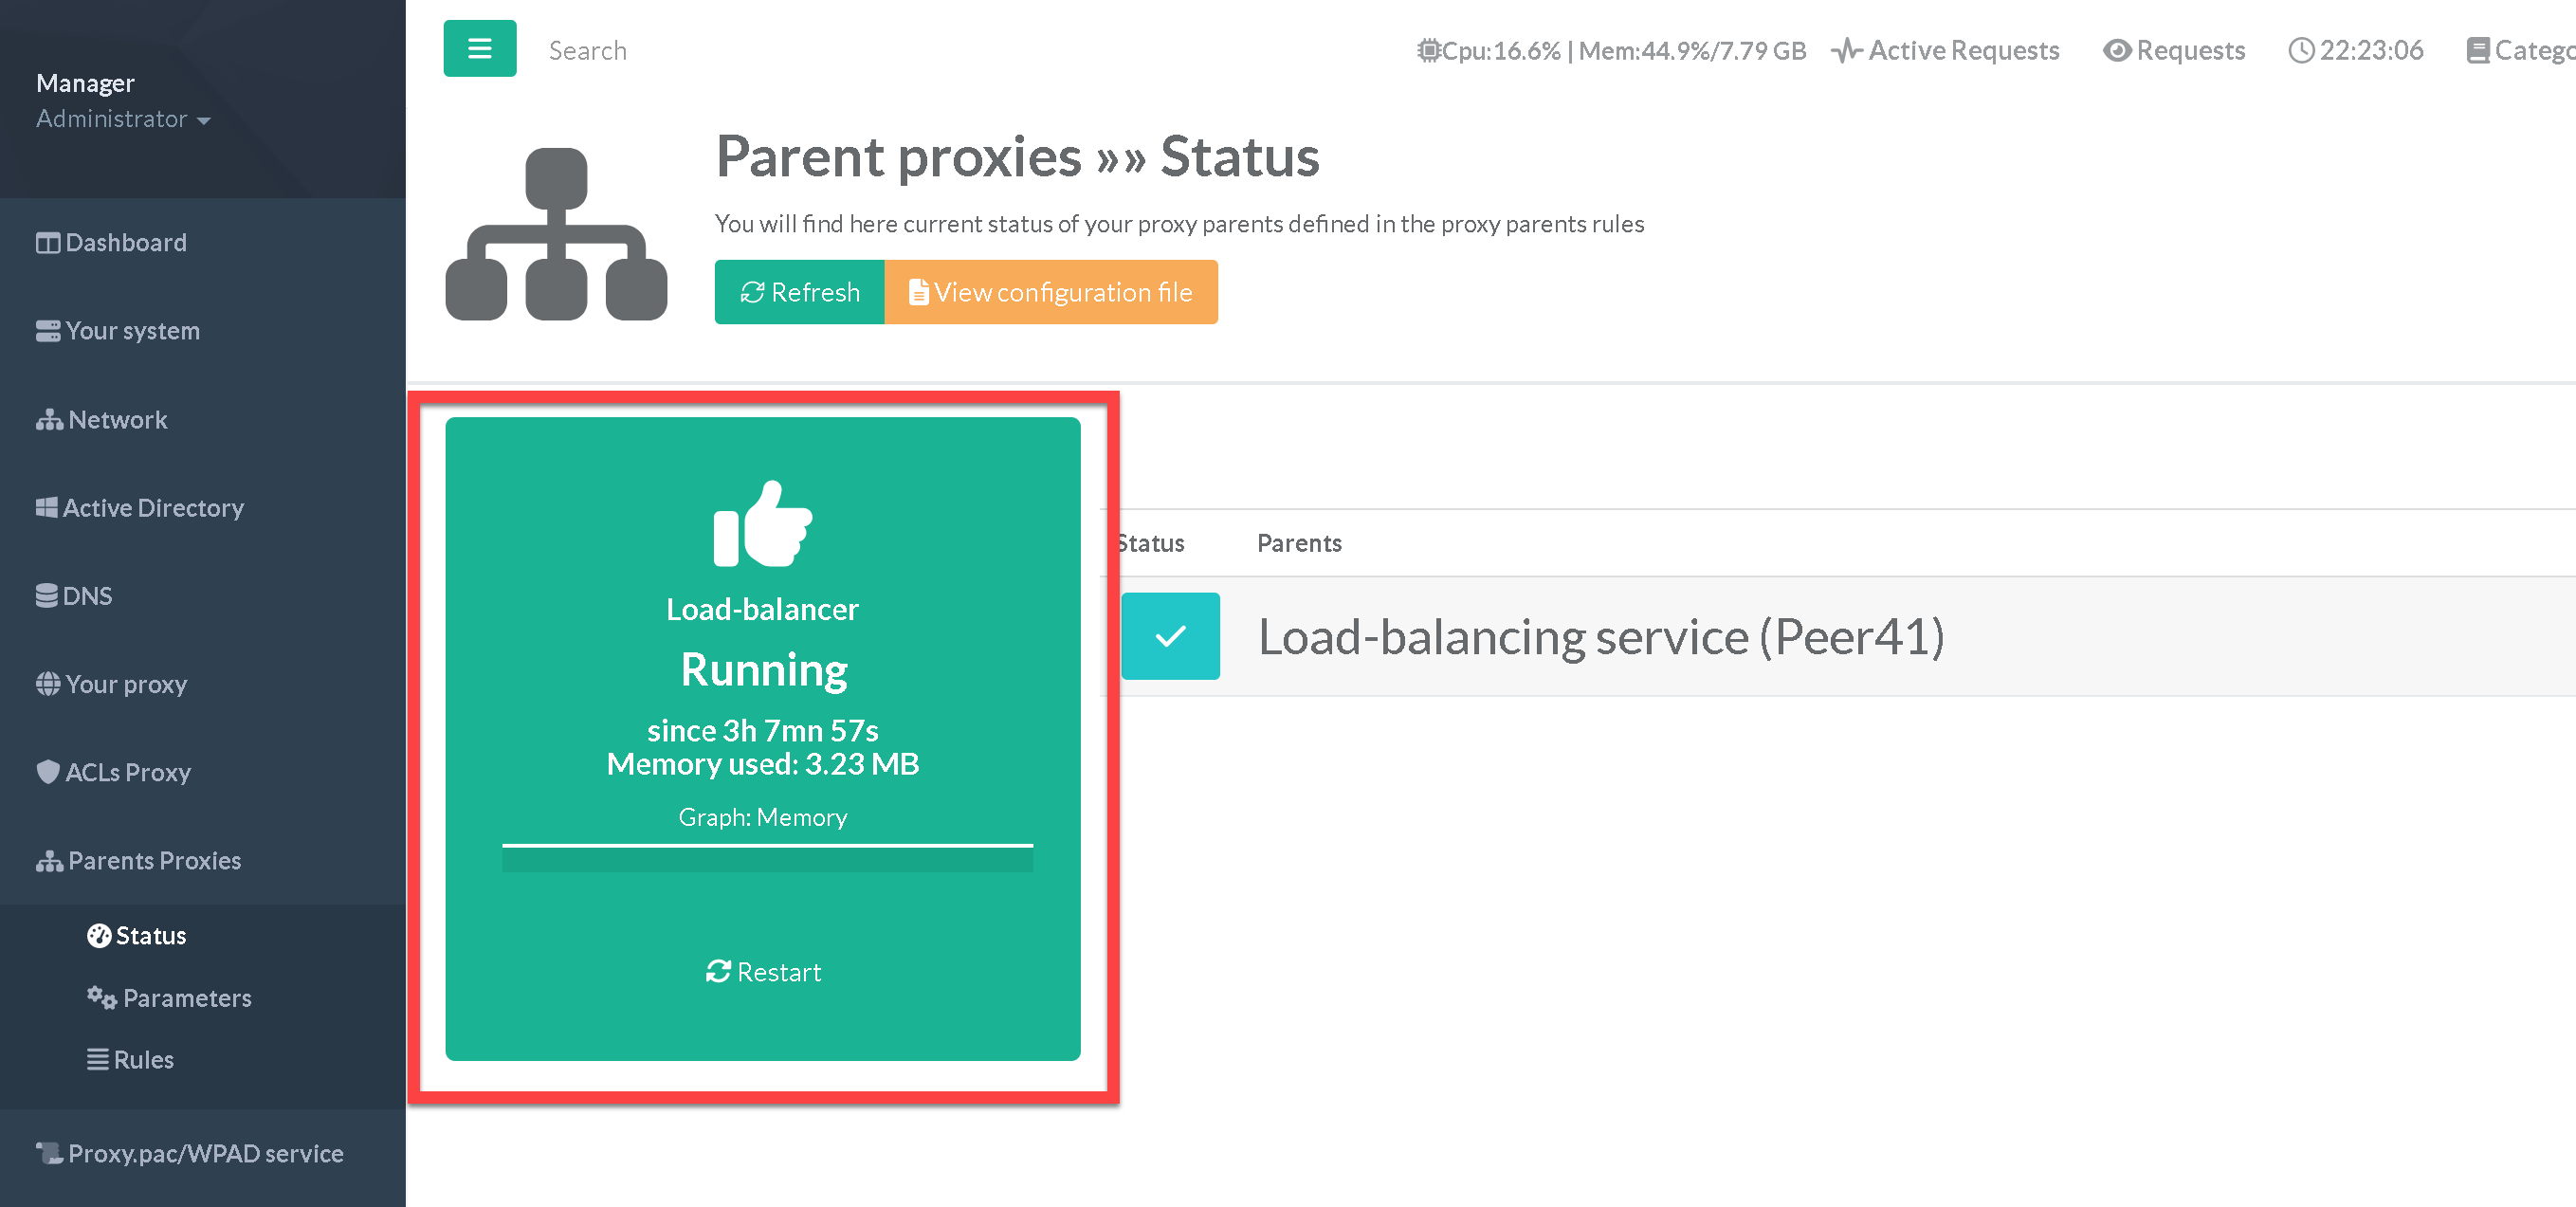Click the hamburger menu toggle button
Image resolution: width=2576 pixels, height=1207 pixels.
[x=479, y=48]
